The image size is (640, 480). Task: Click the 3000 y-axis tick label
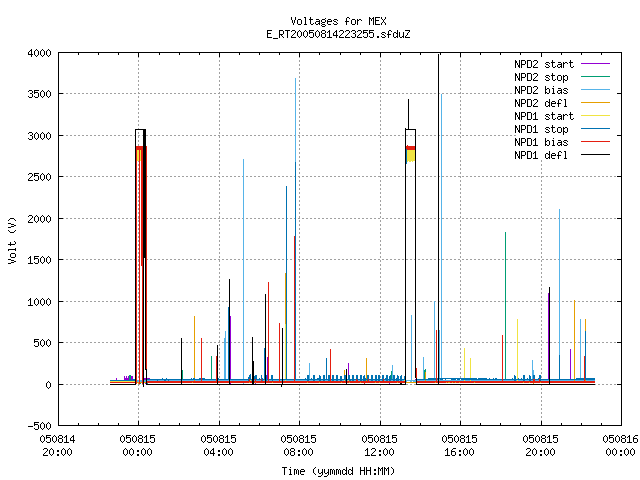tap(40, 136)
